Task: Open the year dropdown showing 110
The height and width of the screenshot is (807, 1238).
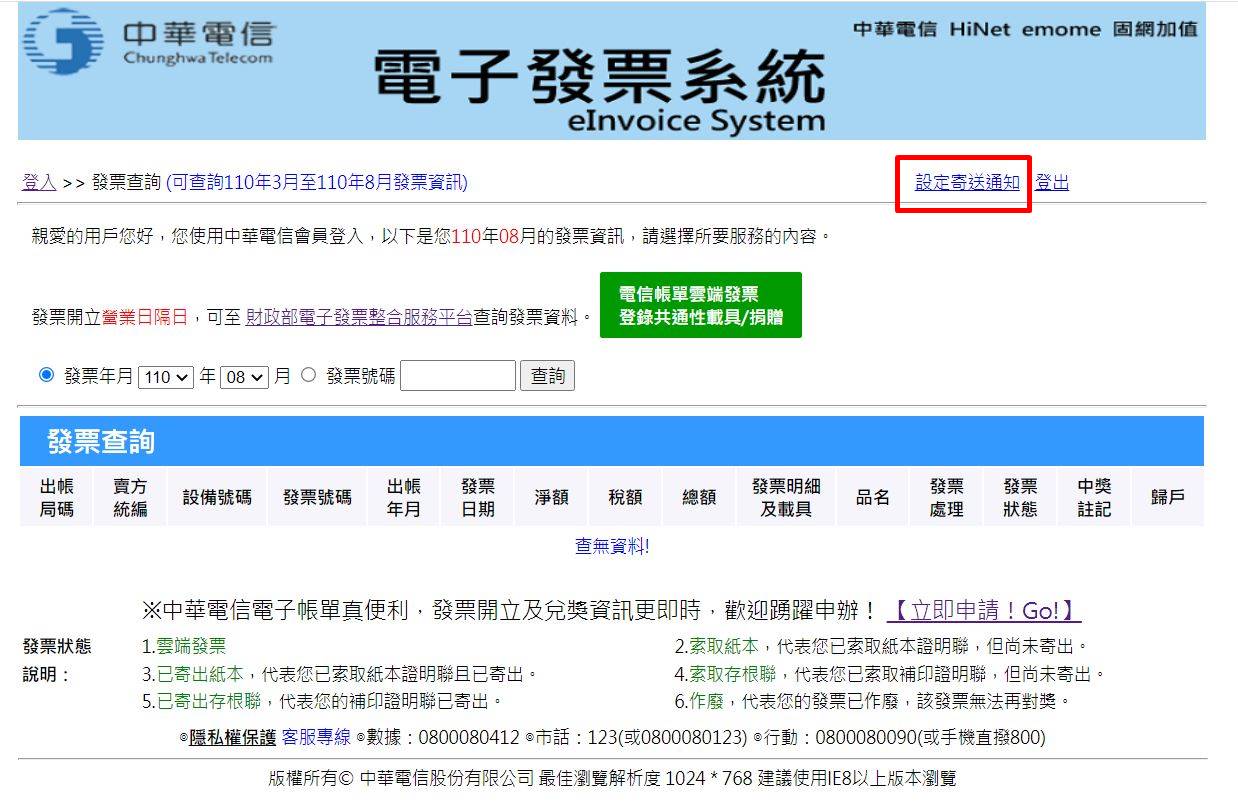Action: click(x=166, y=377)
